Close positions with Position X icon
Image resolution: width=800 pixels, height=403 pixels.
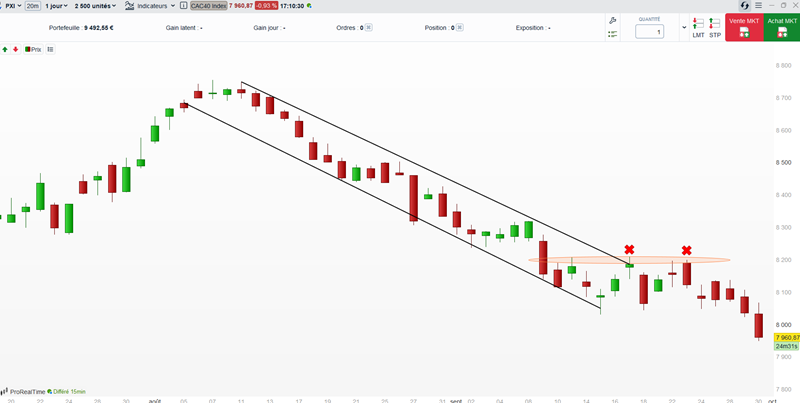point(460,28)
